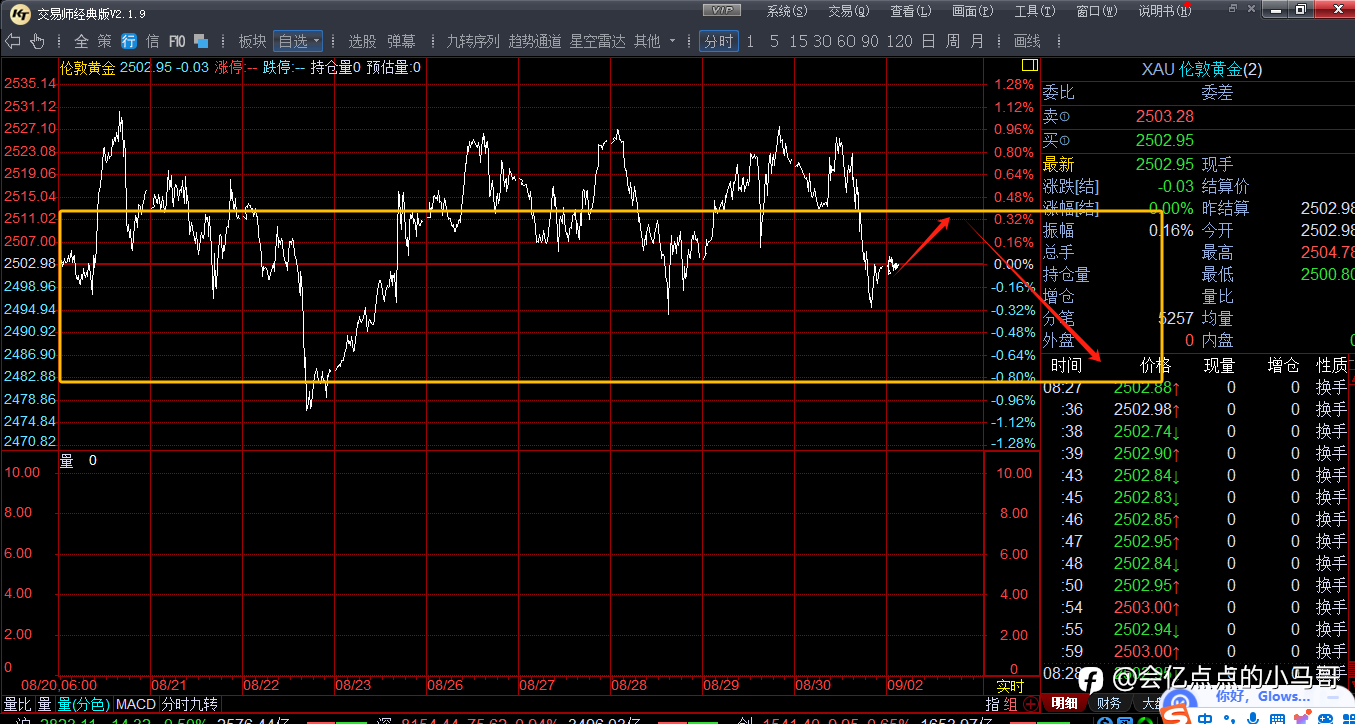Click the blue overlapping windows icon
Viewport: 1355px width, 724px height.
point(201,41)
